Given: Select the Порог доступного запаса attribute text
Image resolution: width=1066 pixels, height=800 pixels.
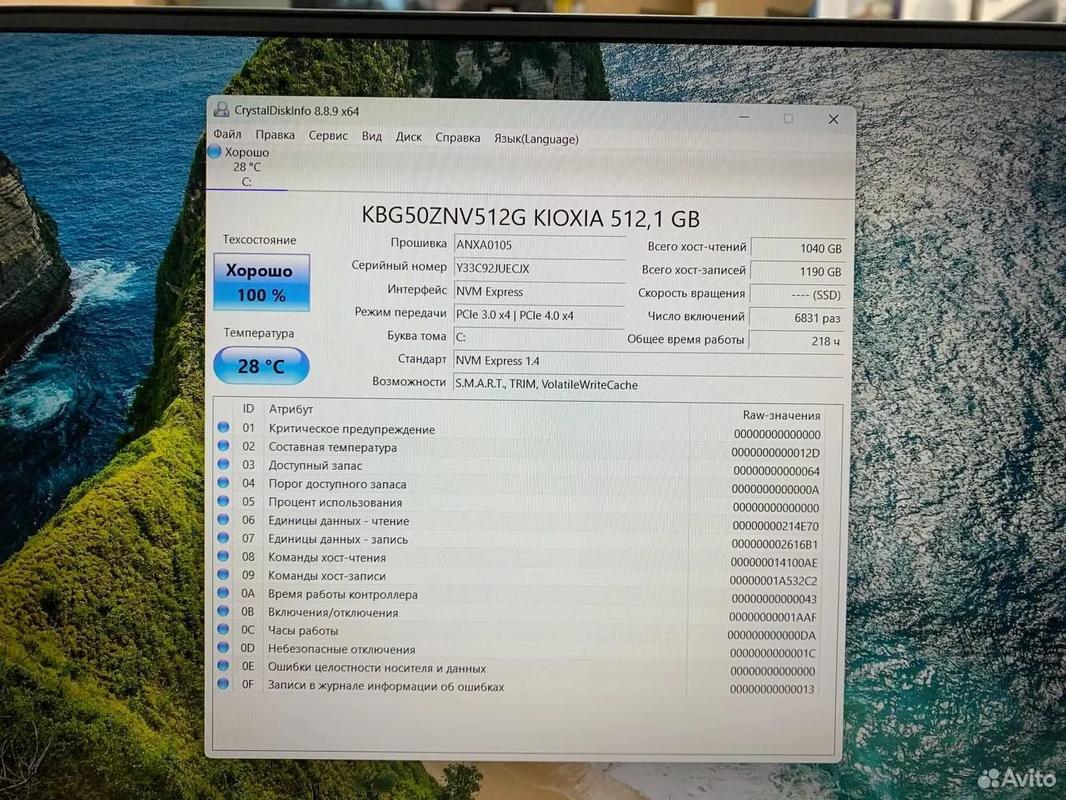Looking at the screenshot, I should (x=337, y=484).
